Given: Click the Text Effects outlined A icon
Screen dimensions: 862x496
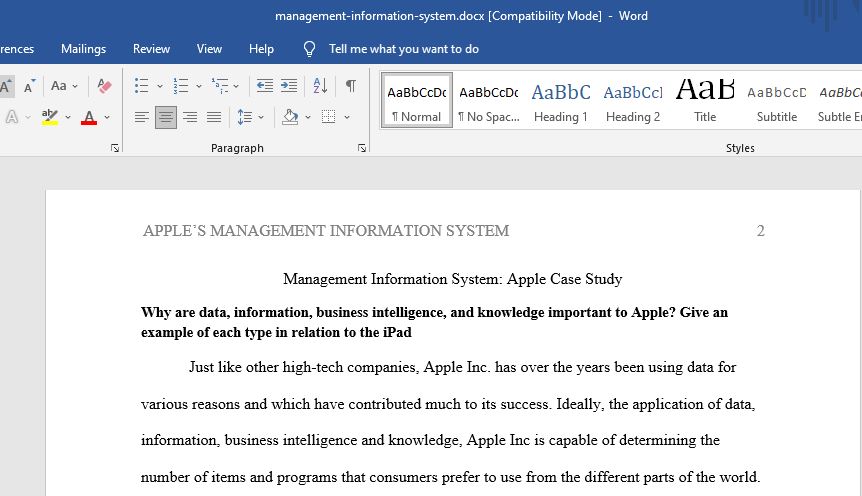Looking at the screenshot, I should pyautogui.click(x=12, y=117).
